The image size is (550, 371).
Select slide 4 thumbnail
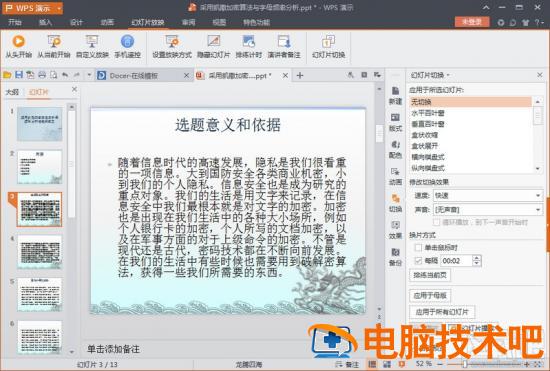coord(40,252)
